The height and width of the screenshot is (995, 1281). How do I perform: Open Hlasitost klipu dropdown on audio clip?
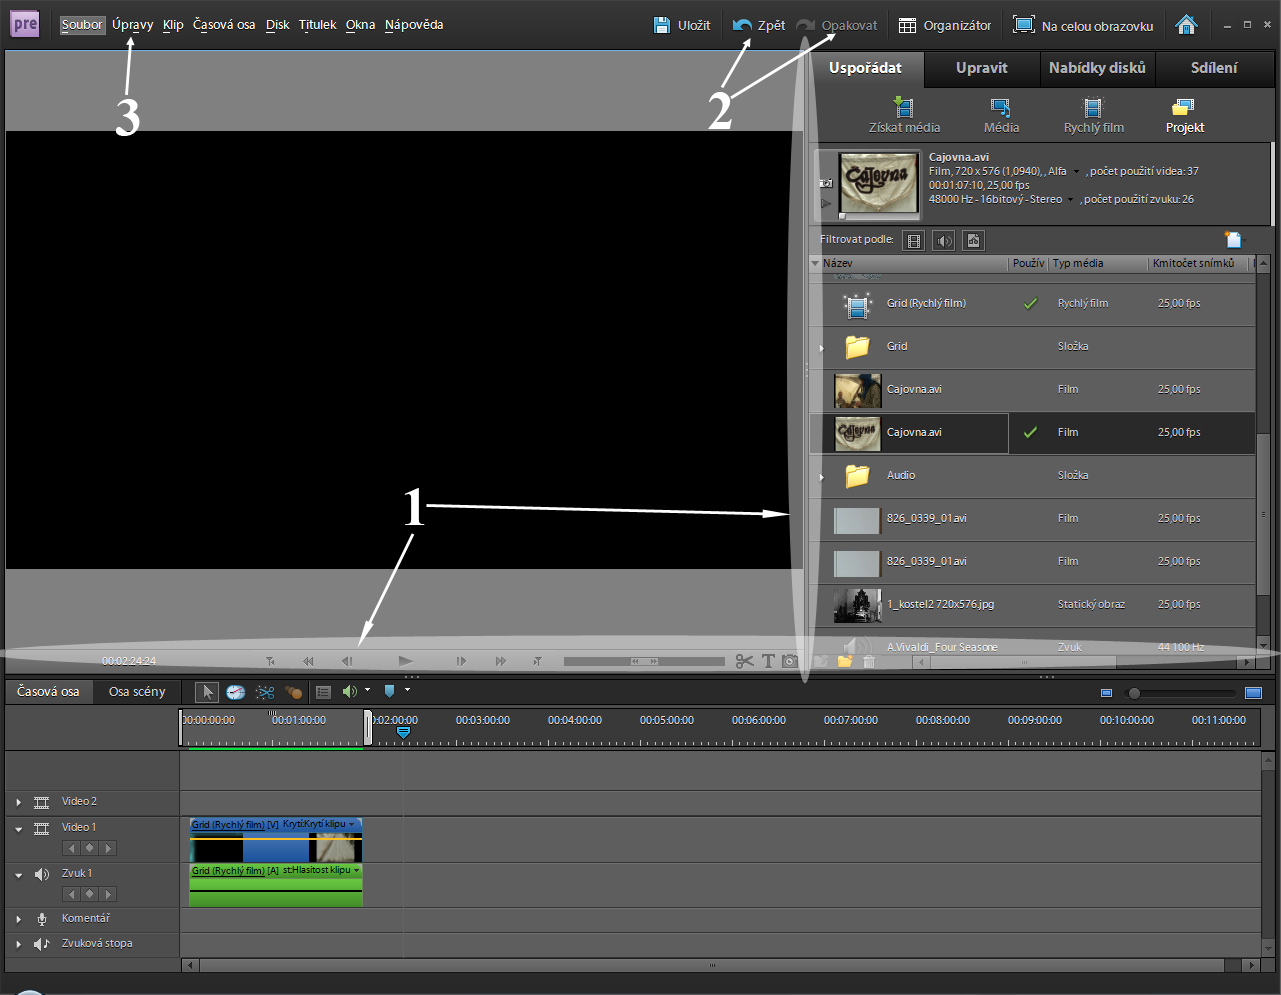356,870
